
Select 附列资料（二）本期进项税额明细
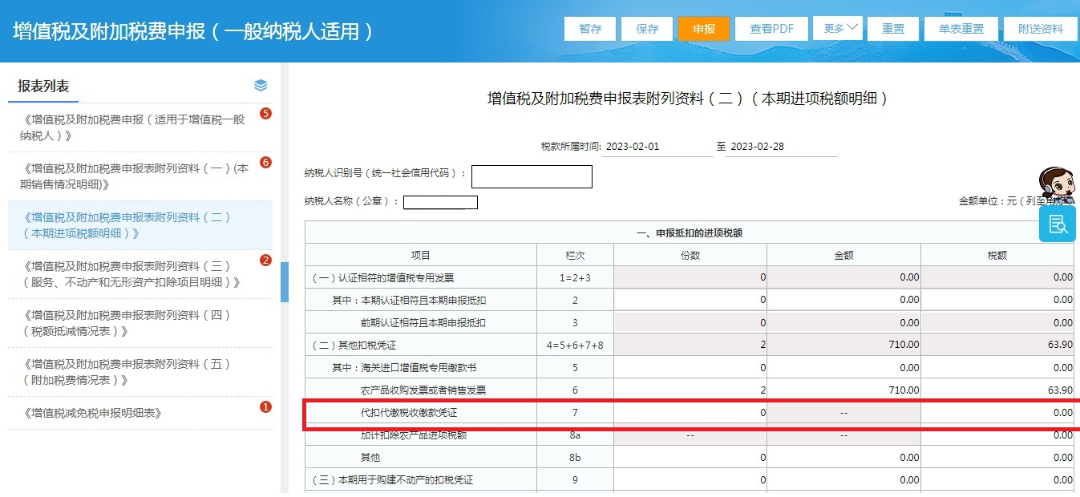tap(141, 225)
